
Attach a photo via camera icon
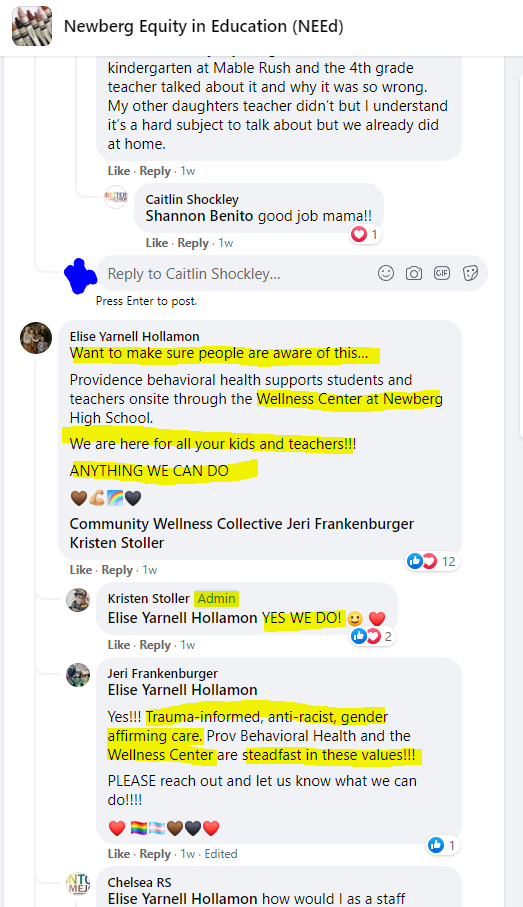414,273
